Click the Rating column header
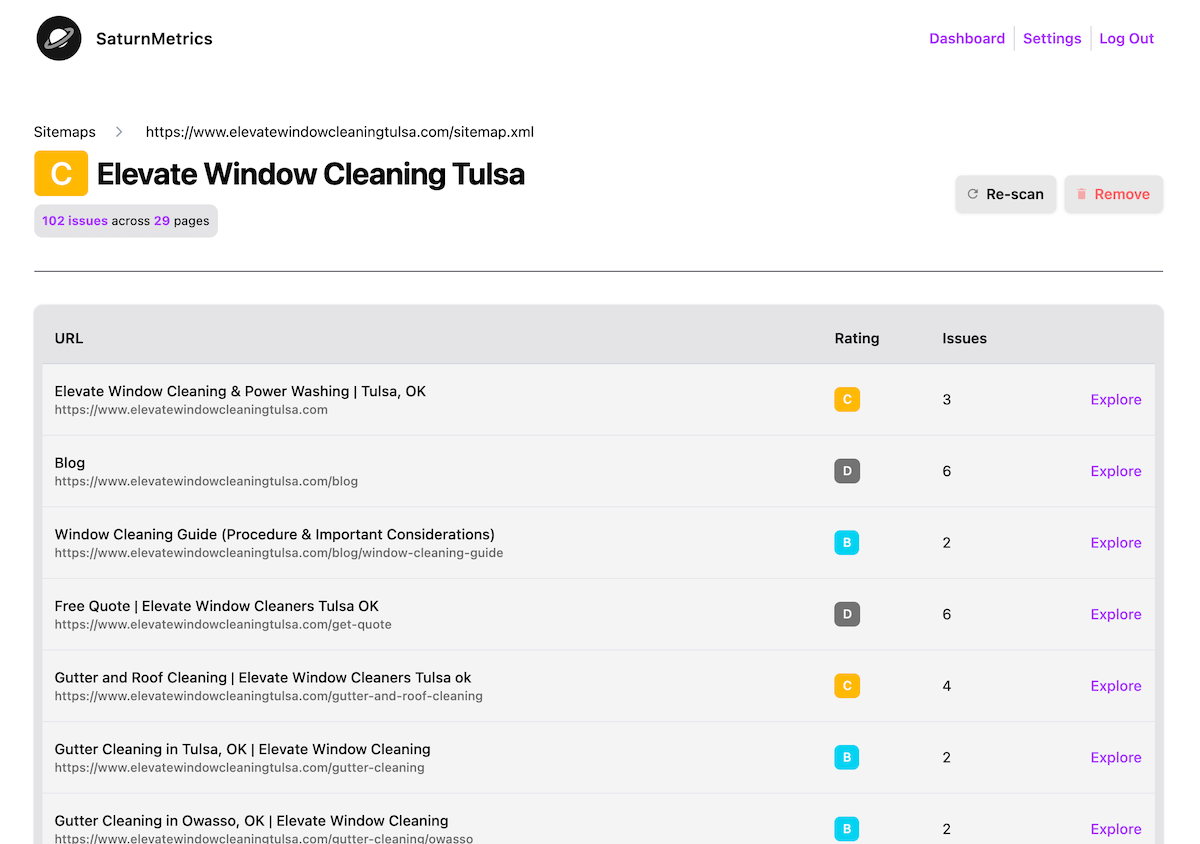Image resolution: width=1200 pixels, height=844 pixels. click(x=857, y=338)
